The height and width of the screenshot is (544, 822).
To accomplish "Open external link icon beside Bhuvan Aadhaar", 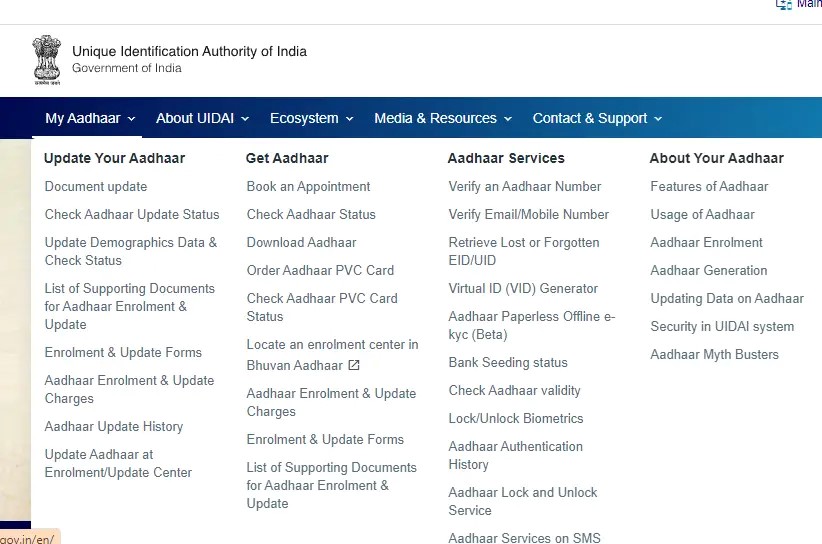I will (x=354, y=365).
